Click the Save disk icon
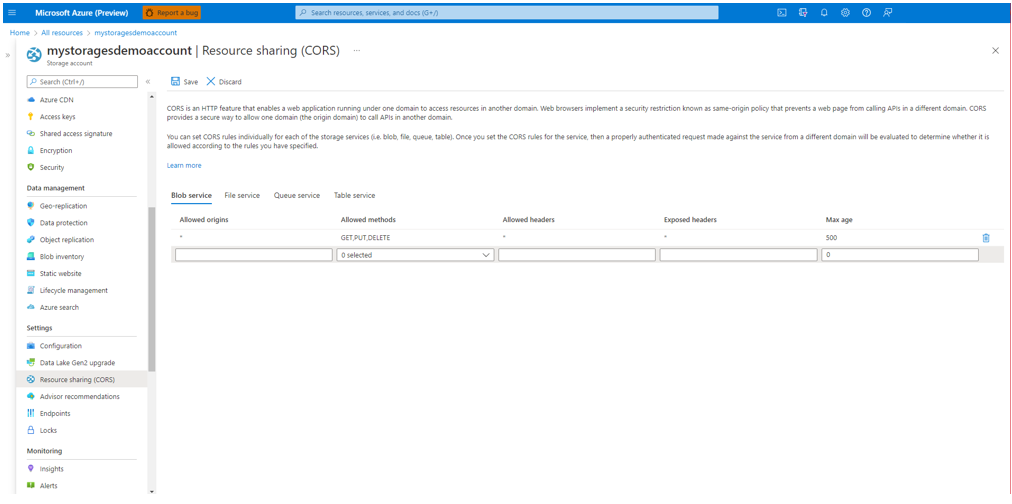The image size is (1012, 504). 175,82
